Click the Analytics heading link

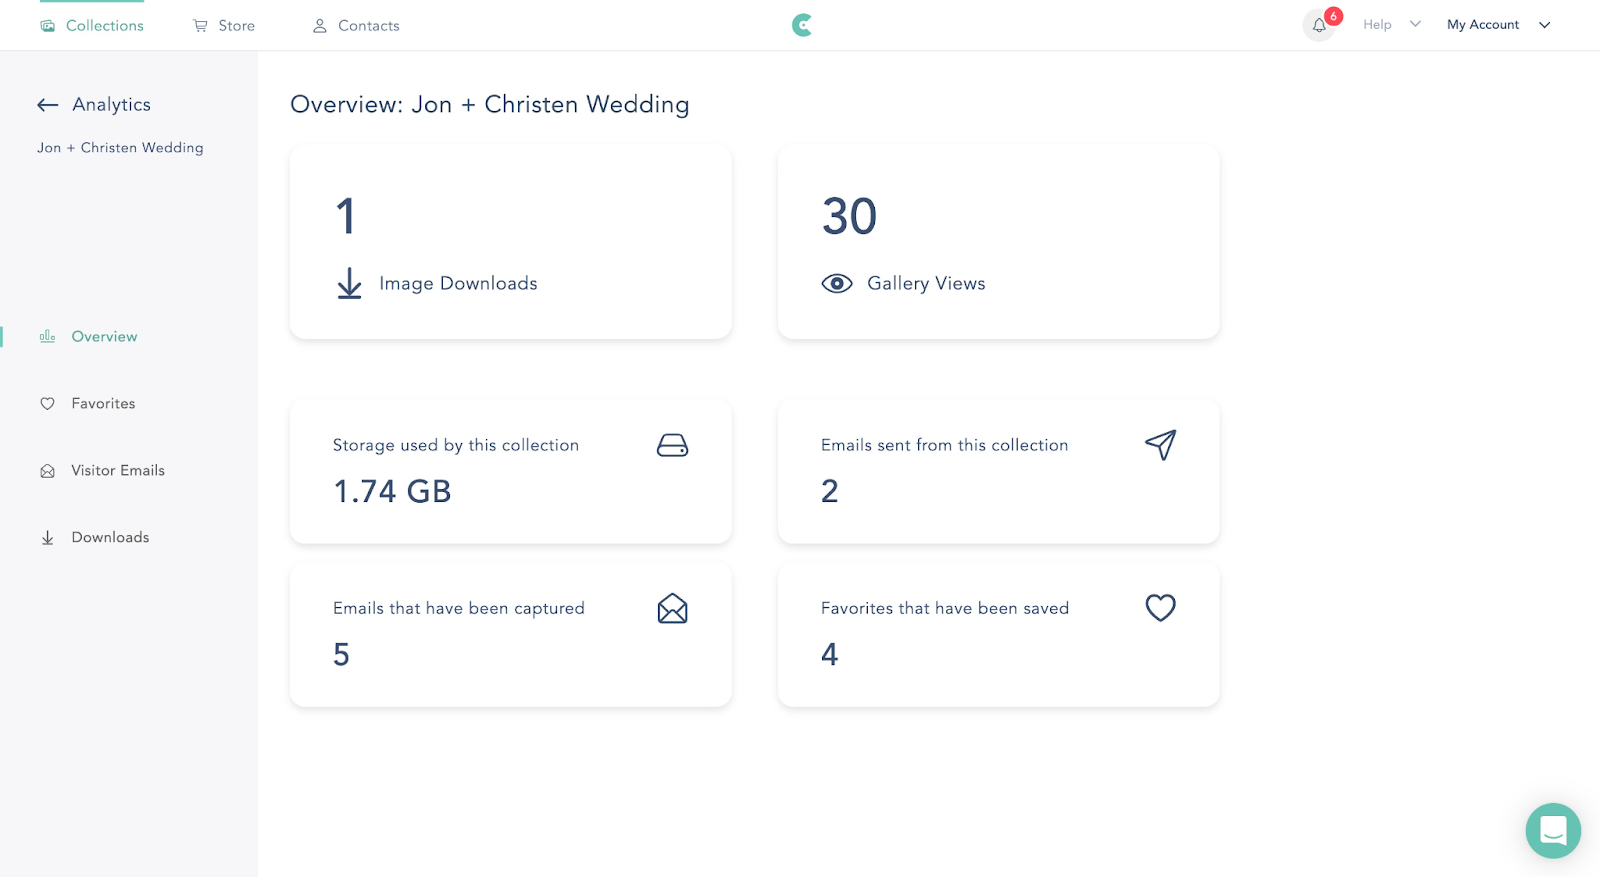(112, 104)
